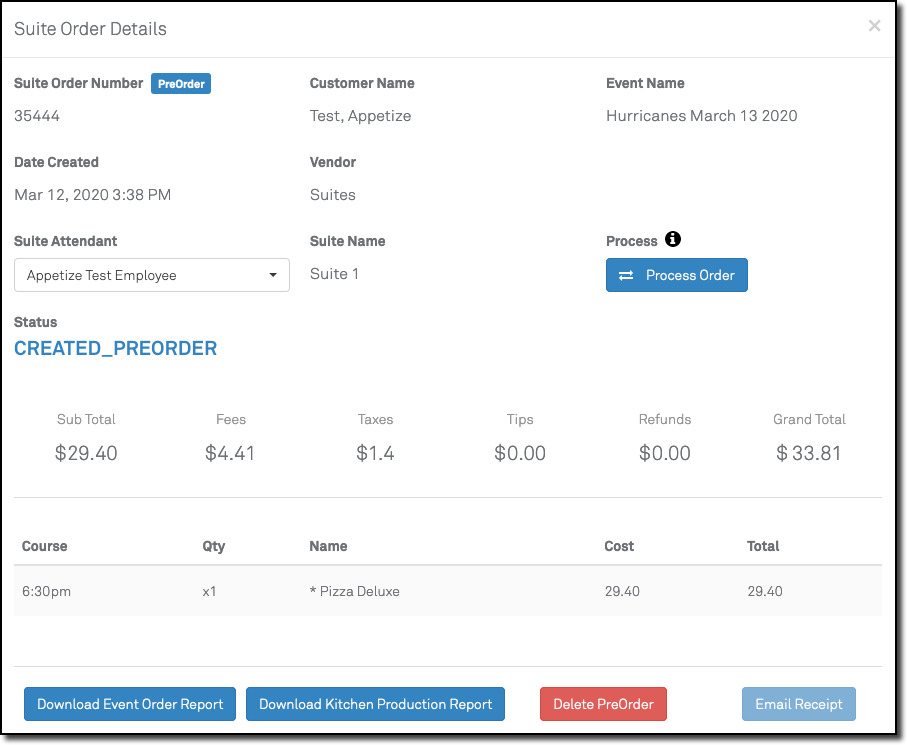907x745 pixels.
Task: Click the Qty column header
Action: (x=213, y=546)
